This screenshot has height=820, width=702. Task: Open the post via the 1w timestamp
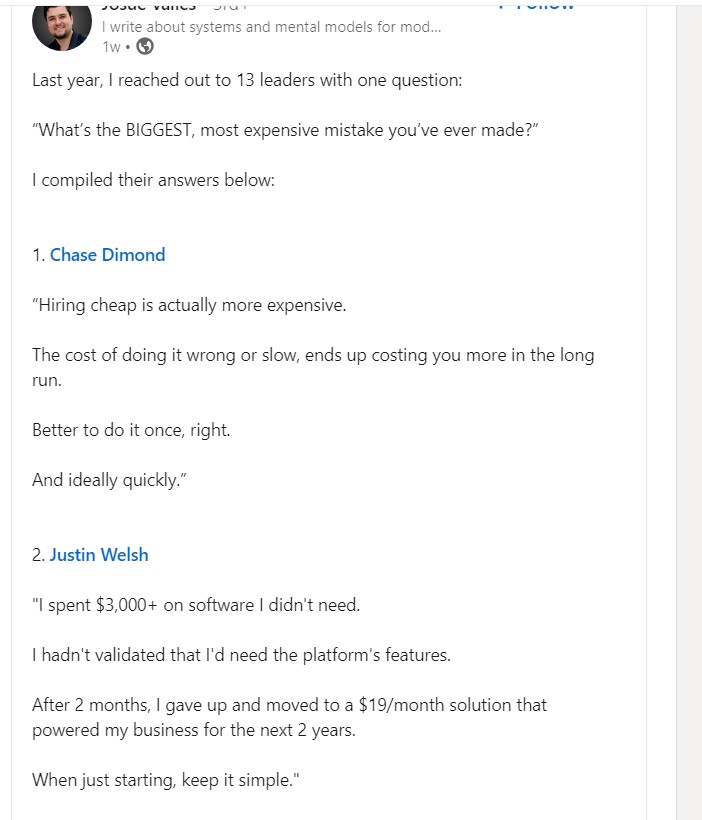point(111,44)
